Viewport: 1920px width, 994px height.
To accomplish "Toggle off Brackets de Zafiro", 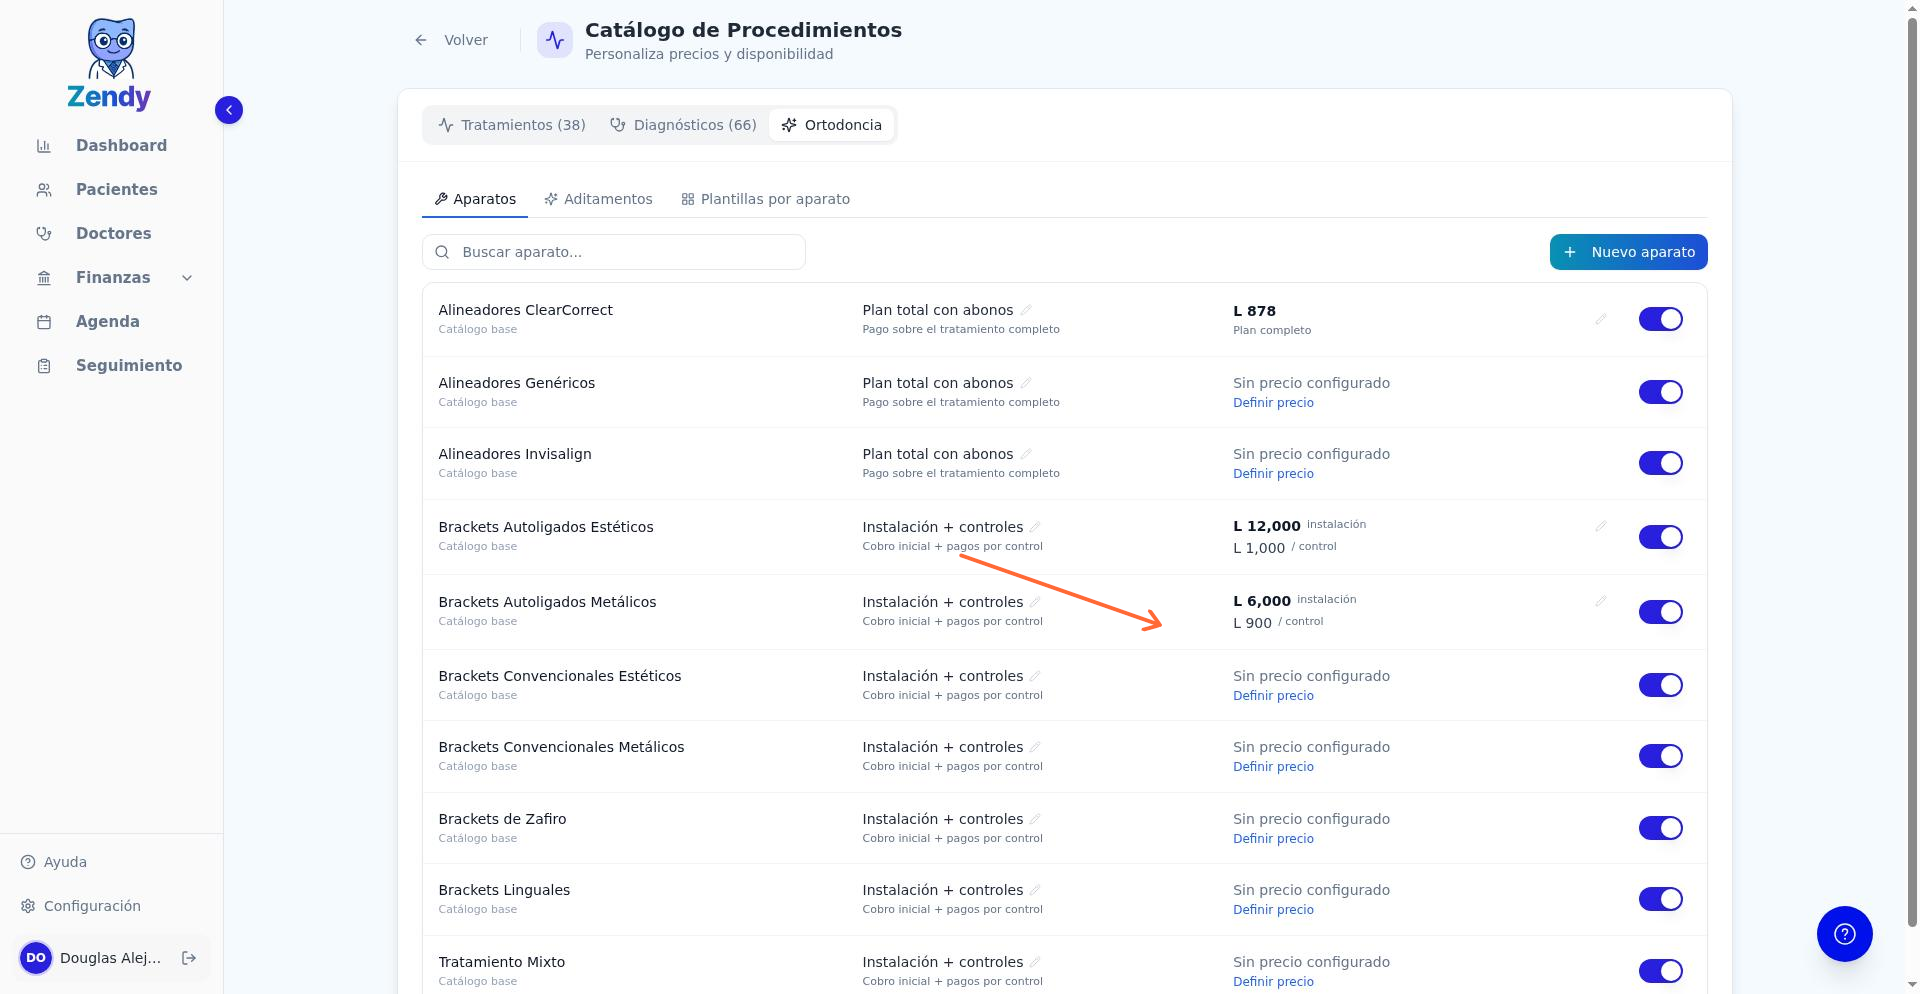I will 1660,828.
